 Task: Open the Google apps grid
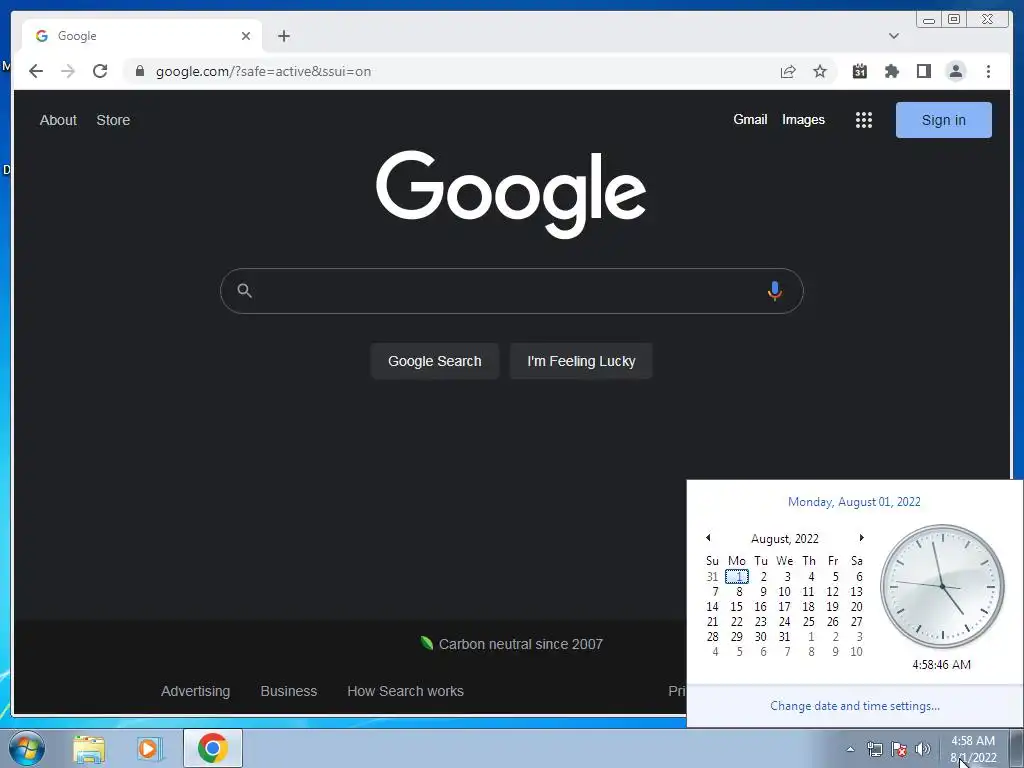tap(864, 120)
